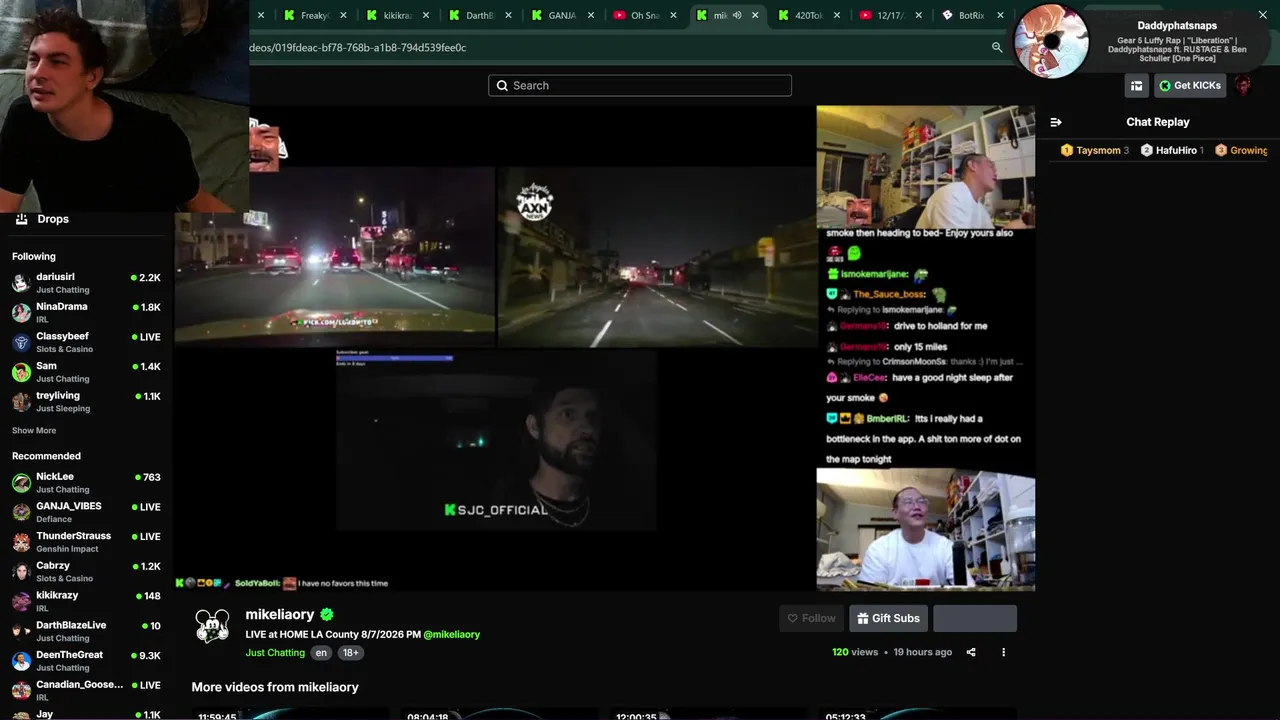
Task: Click the 'Chat Replay' header text
Action: pos(1158,122)
